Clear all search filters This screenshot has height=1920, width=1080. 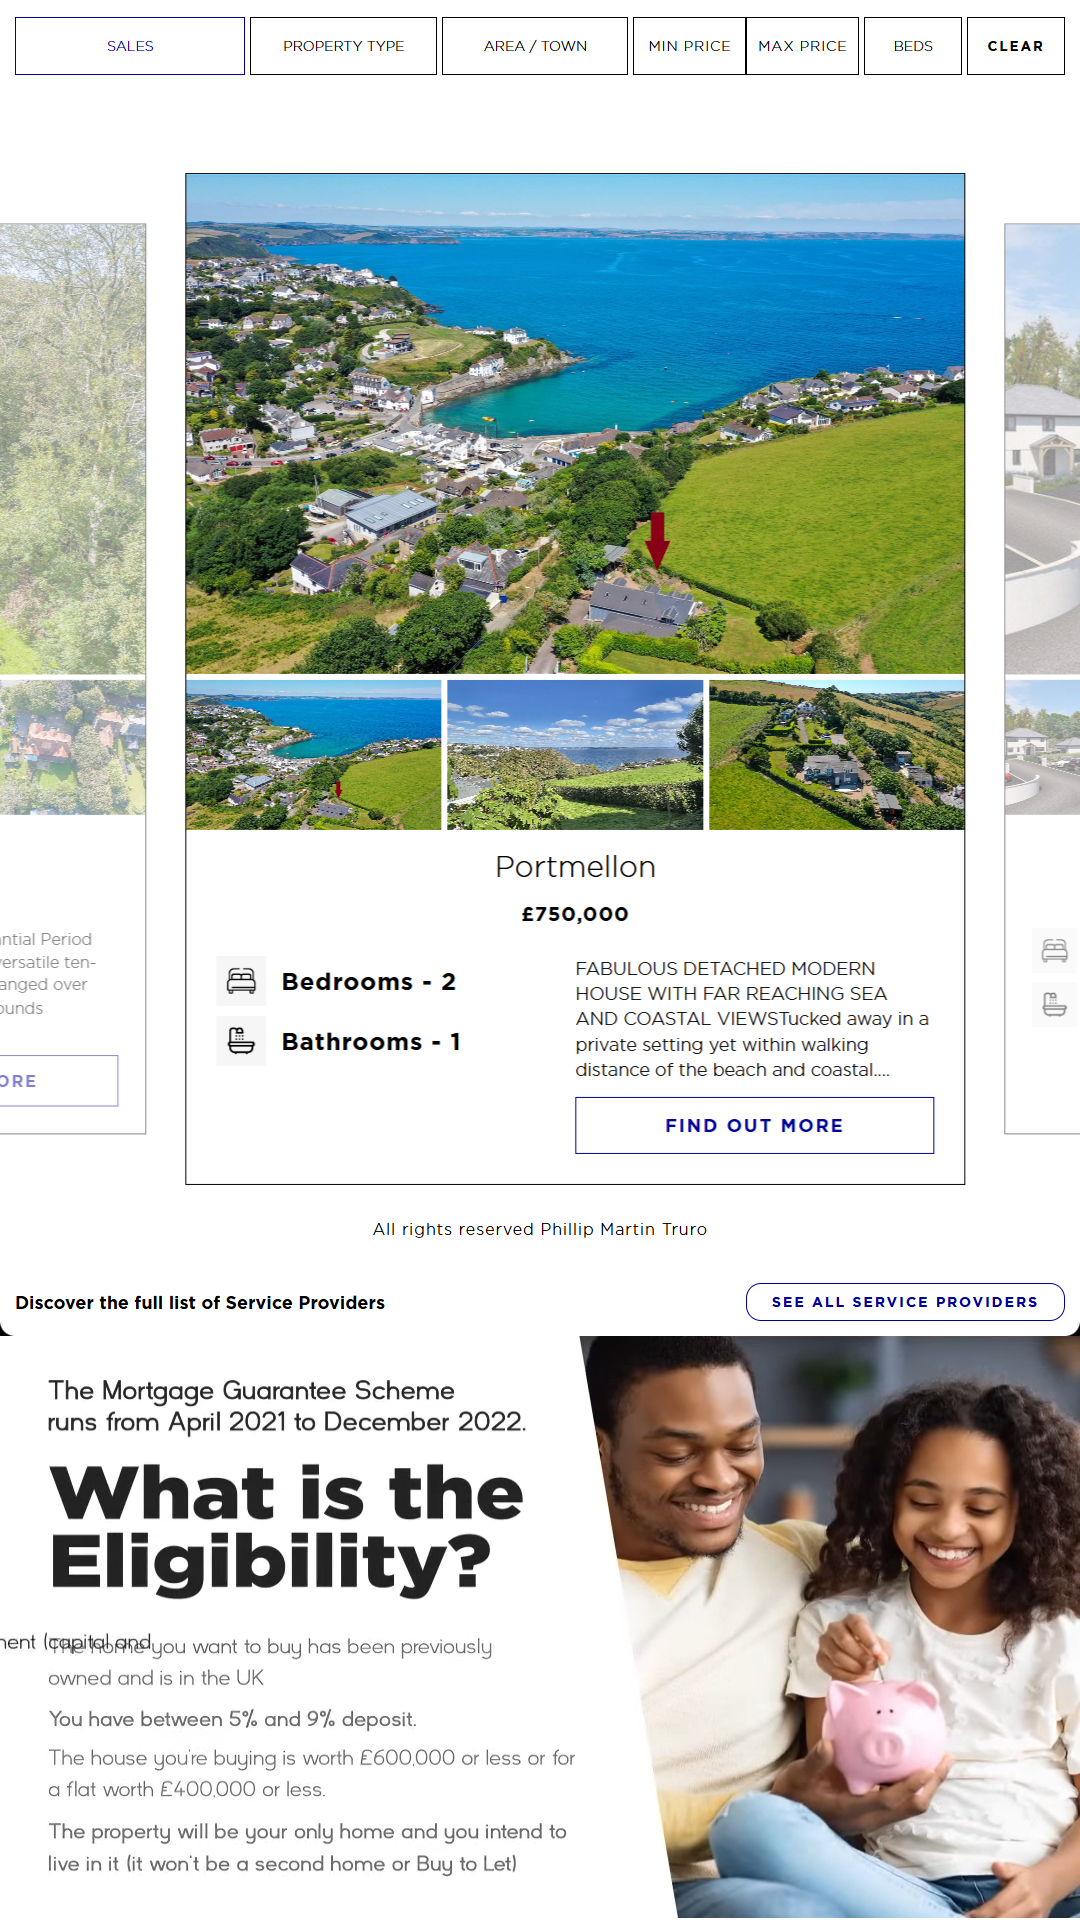(x=1015, y=46)
